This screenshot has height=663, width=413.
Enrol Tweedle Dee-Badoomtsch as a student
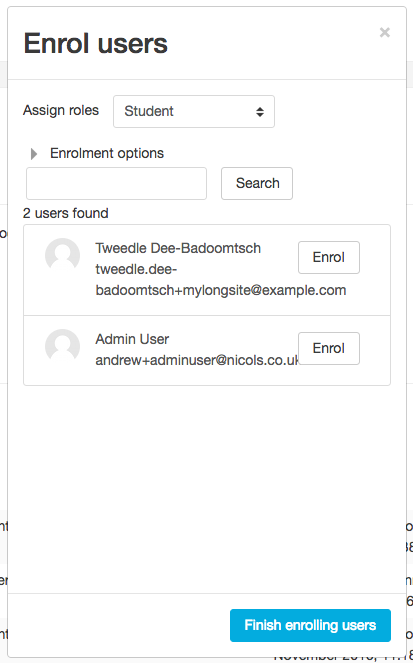329,258
